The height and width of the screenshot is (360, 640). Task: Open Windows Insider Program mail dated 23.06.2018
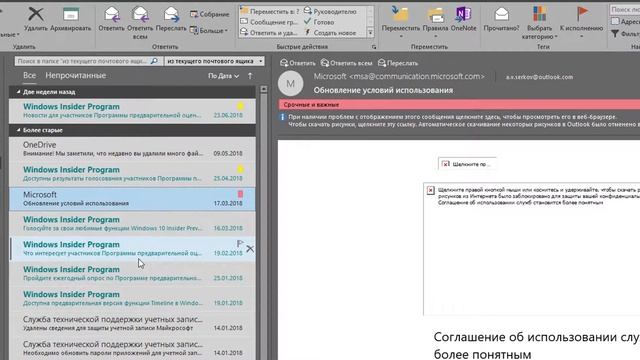[132, 111]
